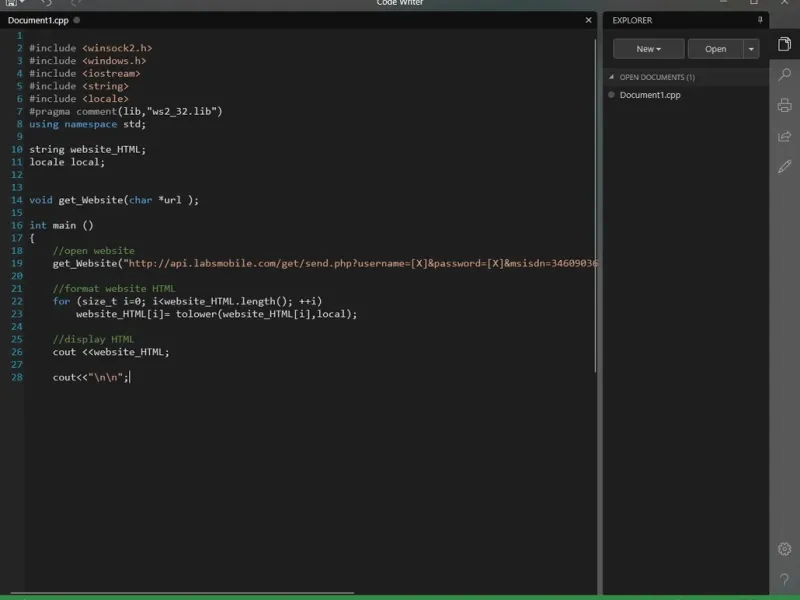Close the Document1.cpp editor tab
800x600 pixels.
pos(588,20)
